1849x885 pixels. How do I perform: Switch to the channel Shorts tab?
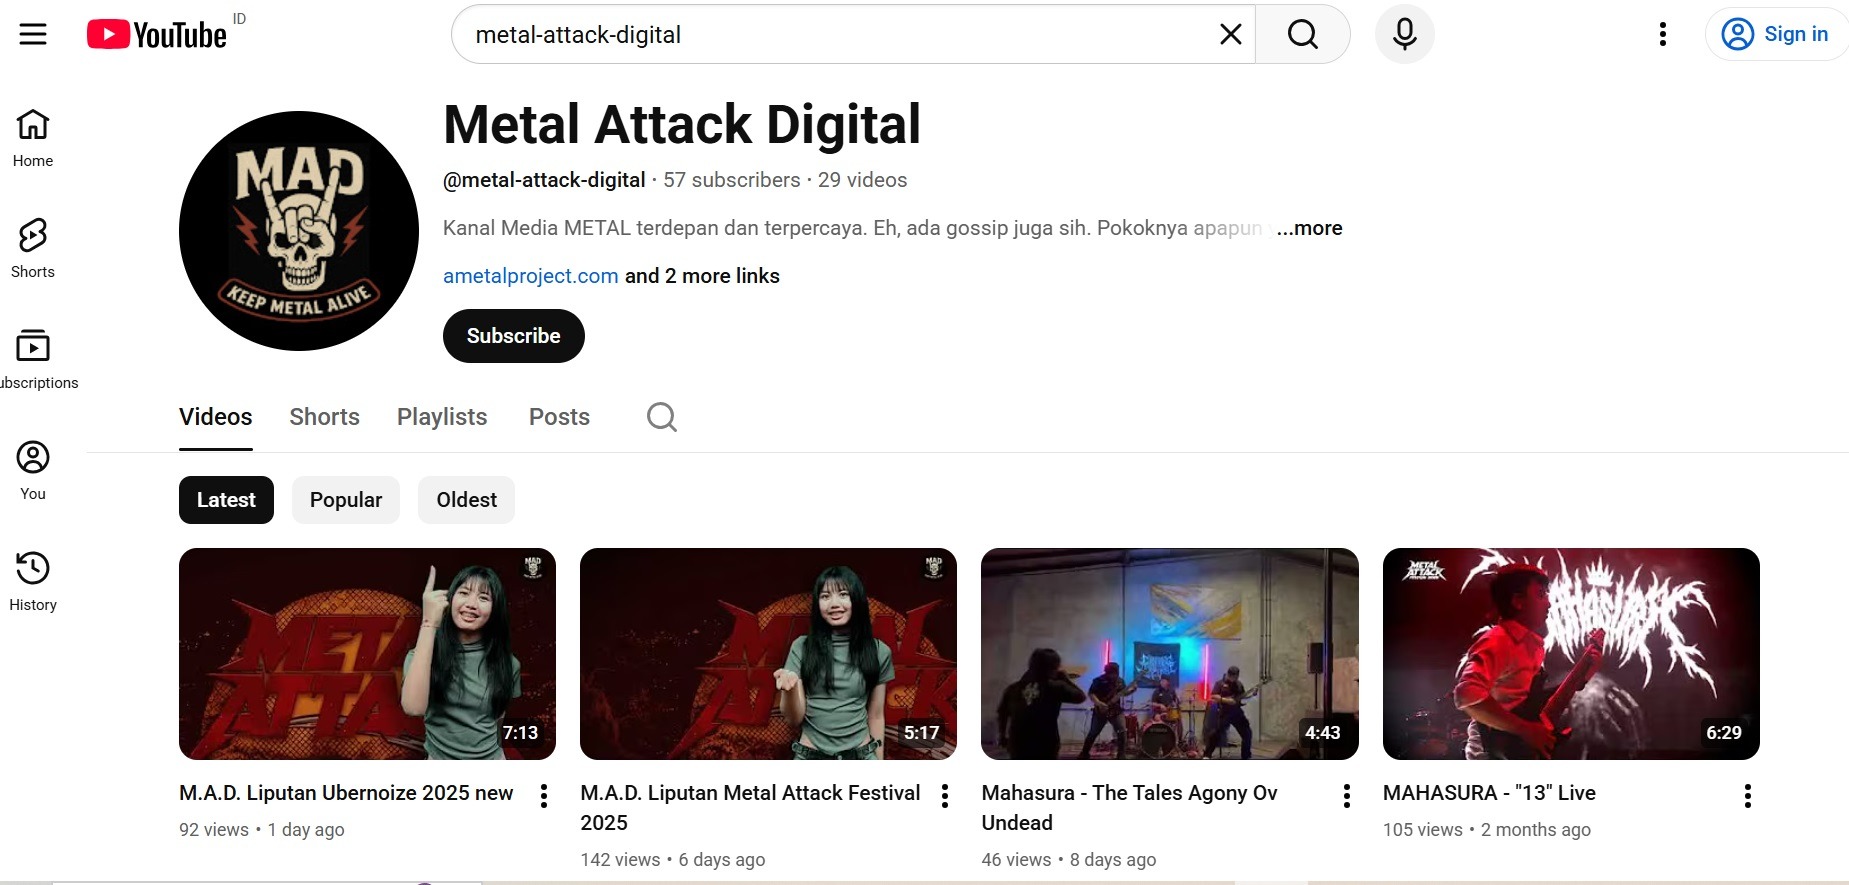coord(325,417)
